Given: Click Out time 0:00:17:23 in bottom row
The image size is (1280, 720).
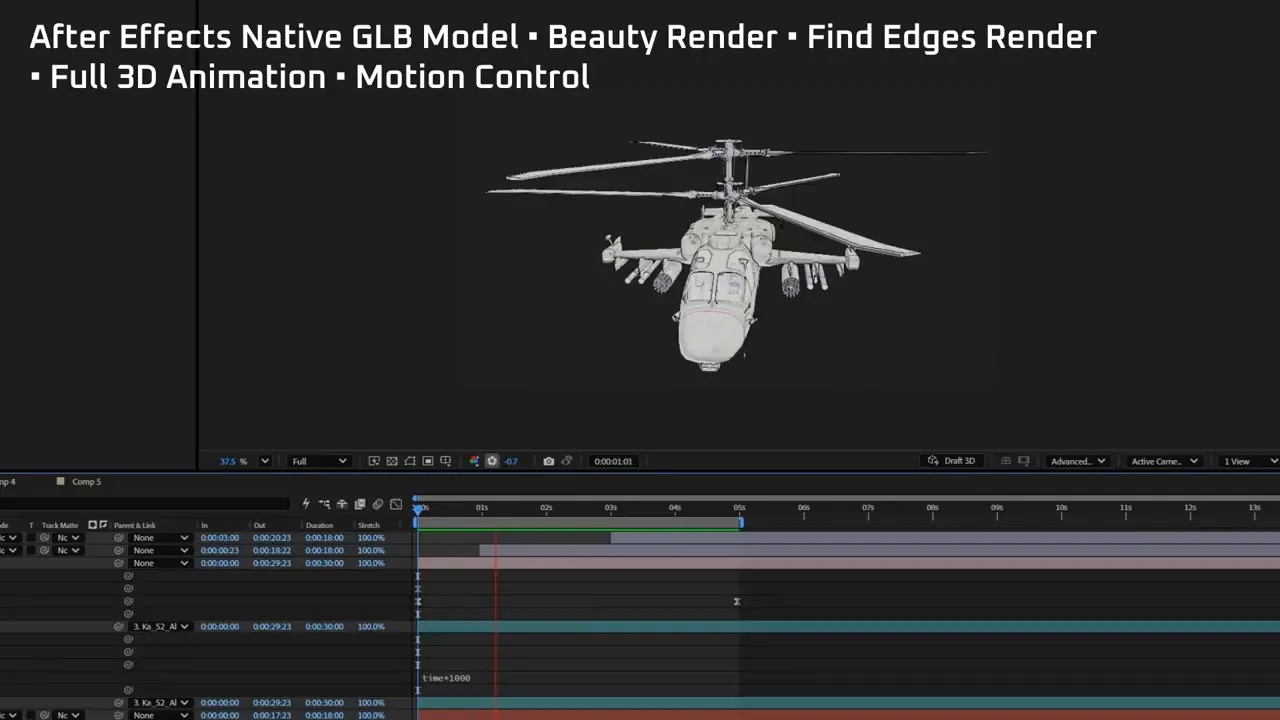Looking at the screenshot, I should point(272,716).
